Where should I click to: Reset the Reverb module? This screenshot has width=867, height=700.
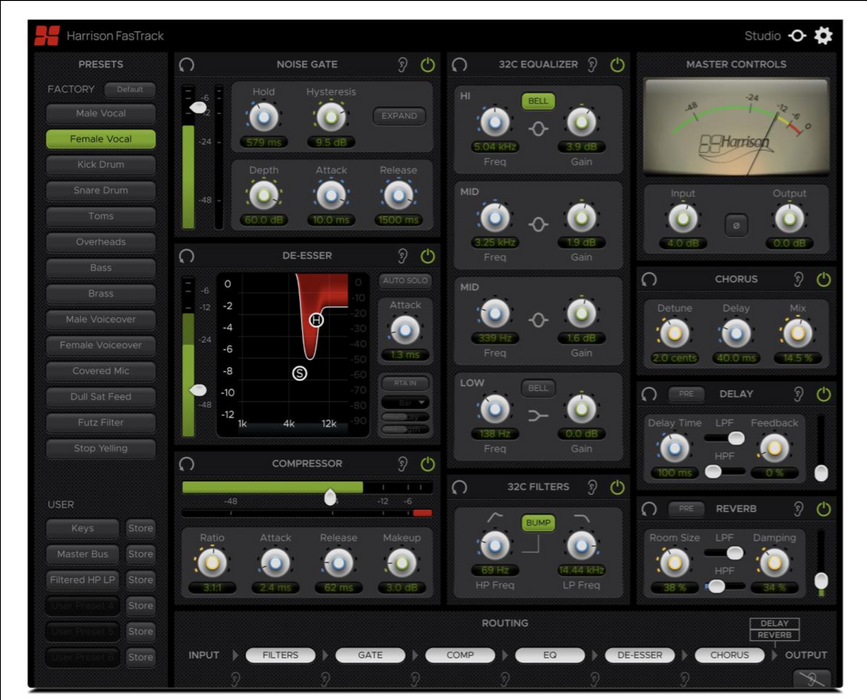tap(649, 509)
